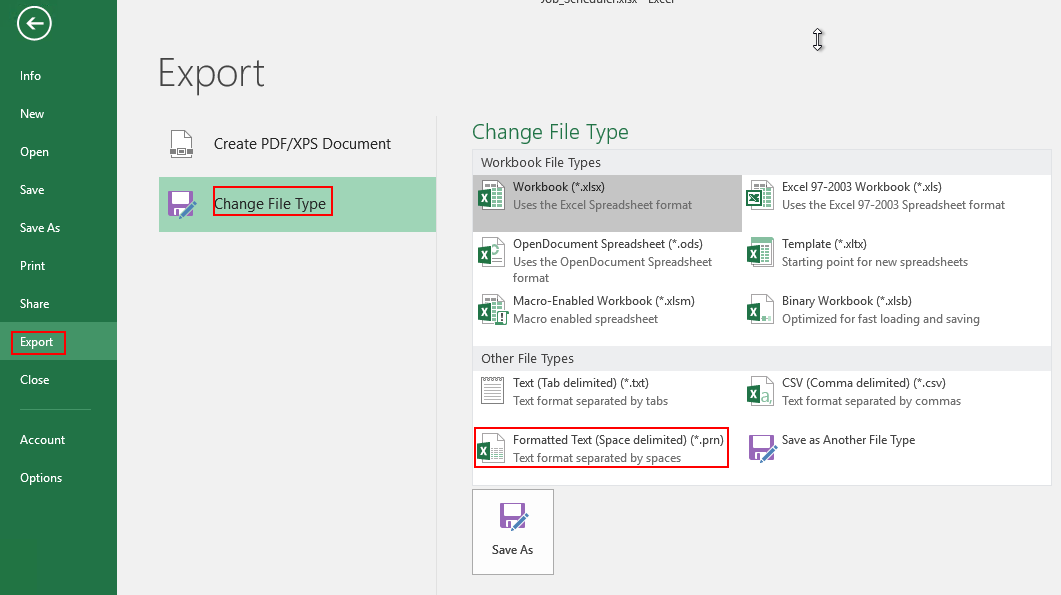This screenshot has height=595, width=1061.
Task: Choose Formatted Text (Space delimited) option
Action: click(x=601, y=448)
